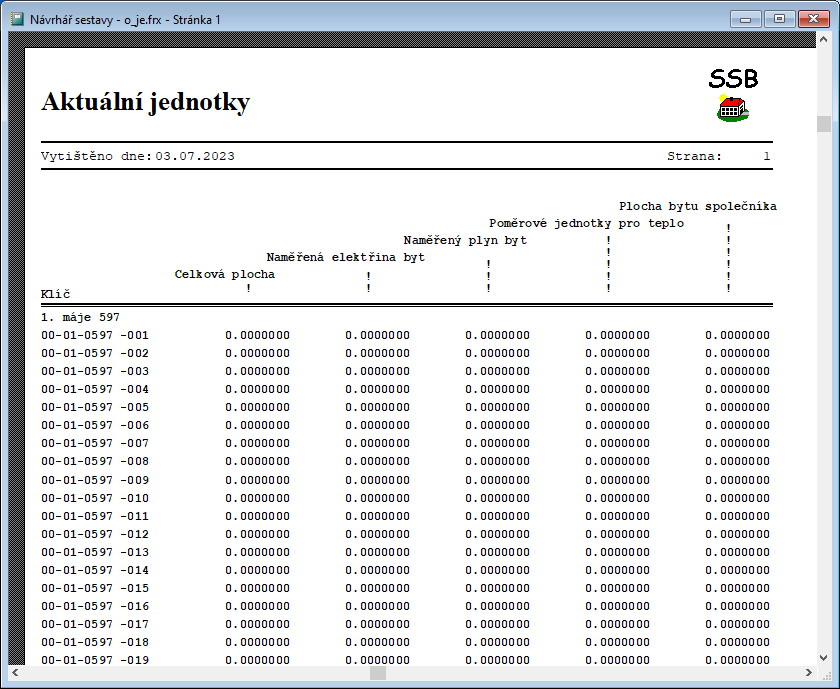
Task: Click the vertical scrollbar down arrow
Action: click(824, 657)
